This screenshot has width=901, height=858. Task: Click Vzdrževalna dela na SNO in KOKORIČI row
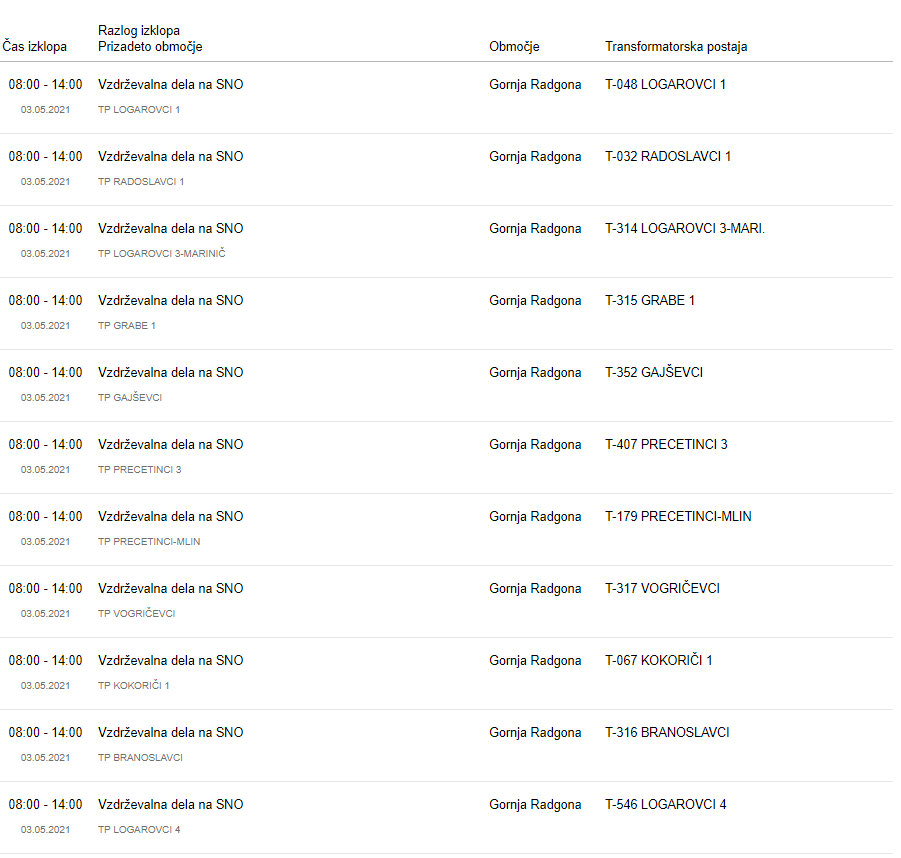(x=170, y=661)
